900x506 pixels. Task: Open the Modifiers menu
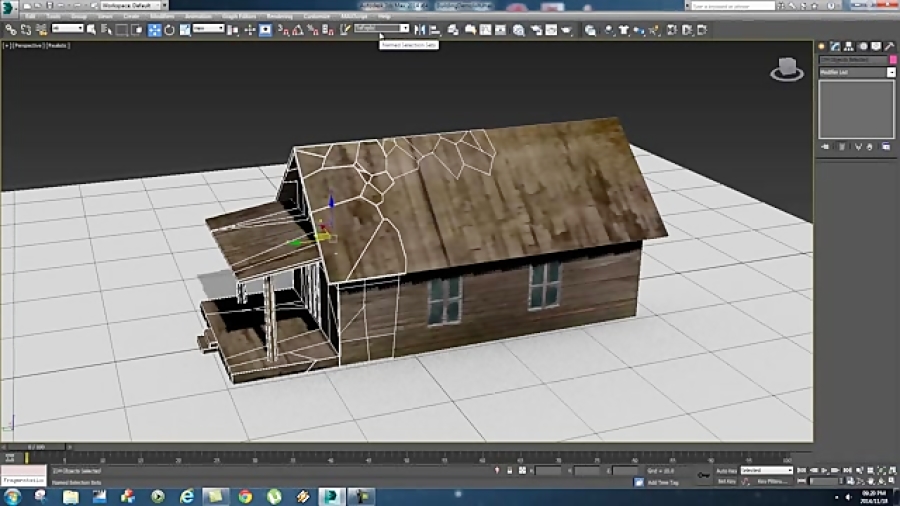click(x=162, y=17)
